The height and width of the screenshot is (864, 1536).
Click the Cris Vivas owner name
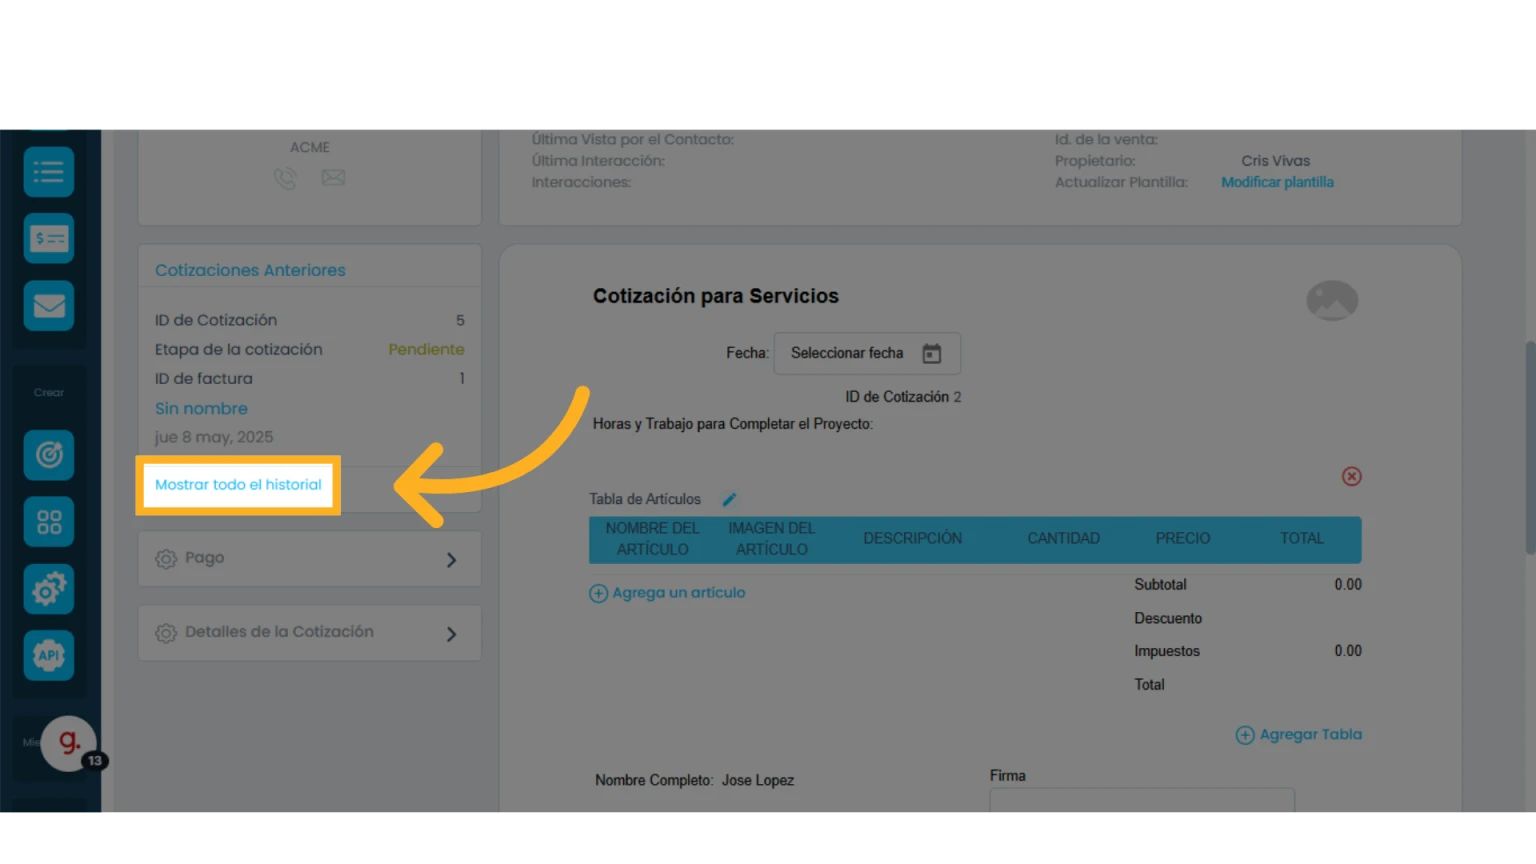click(1275, 161)
